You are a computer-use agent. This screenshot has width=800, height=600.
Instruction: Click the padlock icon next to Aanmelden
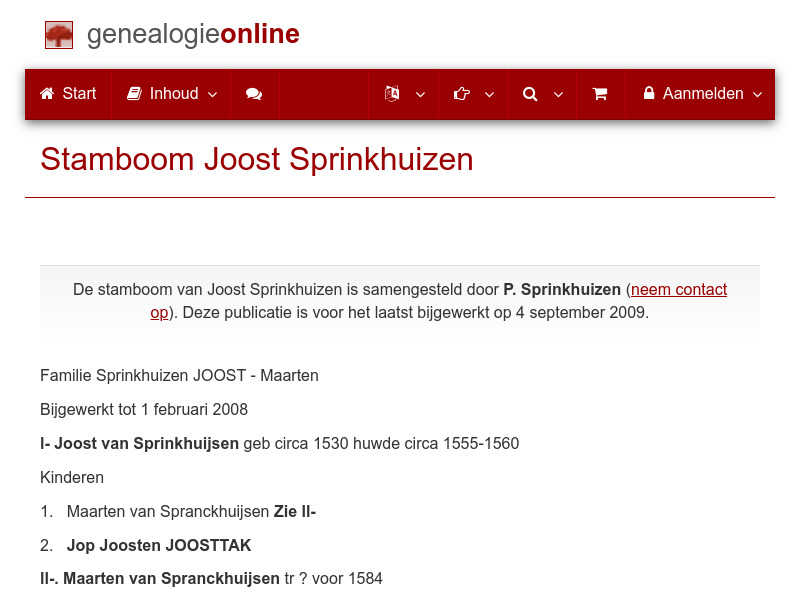650,93
